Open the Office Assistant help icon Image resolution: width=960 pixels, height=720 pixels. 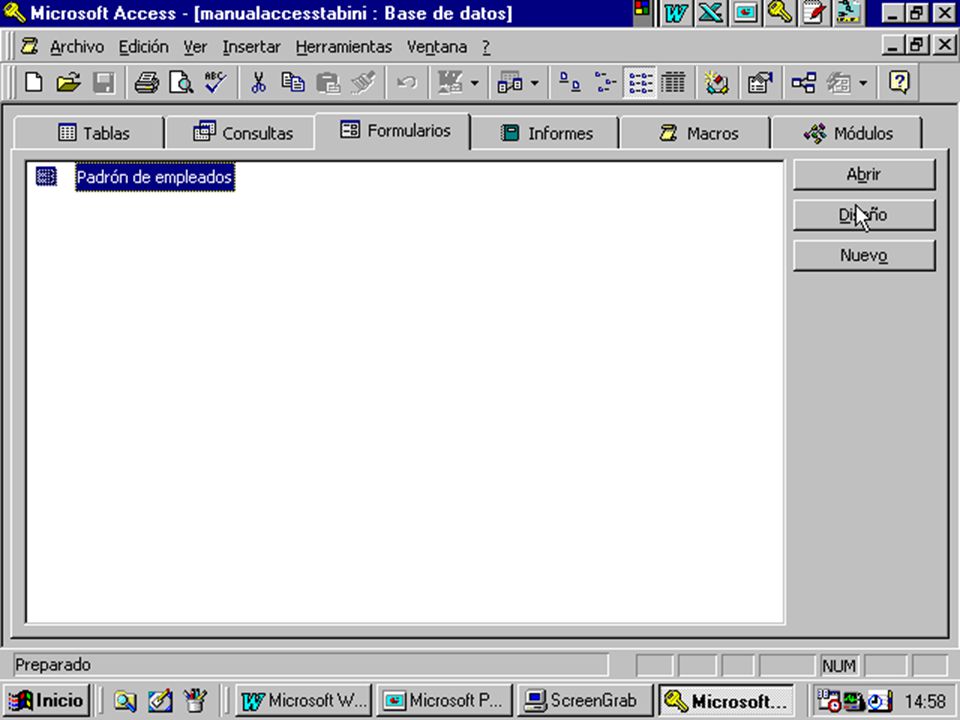point(899,82)
